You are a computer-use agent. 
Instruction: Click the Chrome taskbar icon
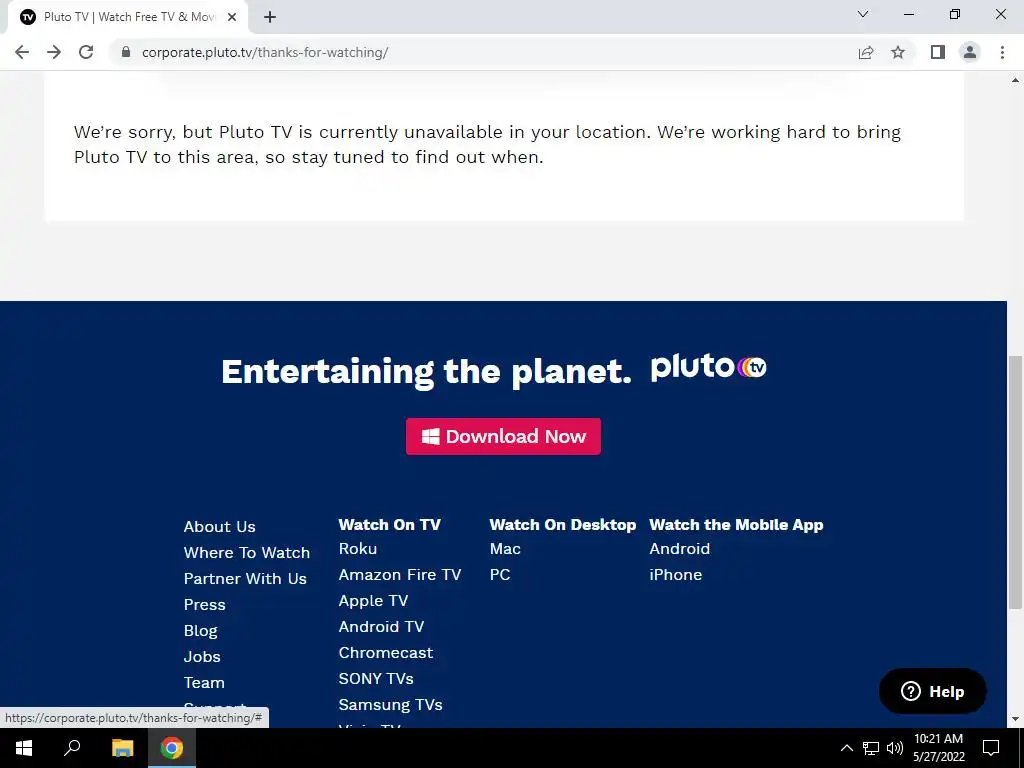point(172,748)
